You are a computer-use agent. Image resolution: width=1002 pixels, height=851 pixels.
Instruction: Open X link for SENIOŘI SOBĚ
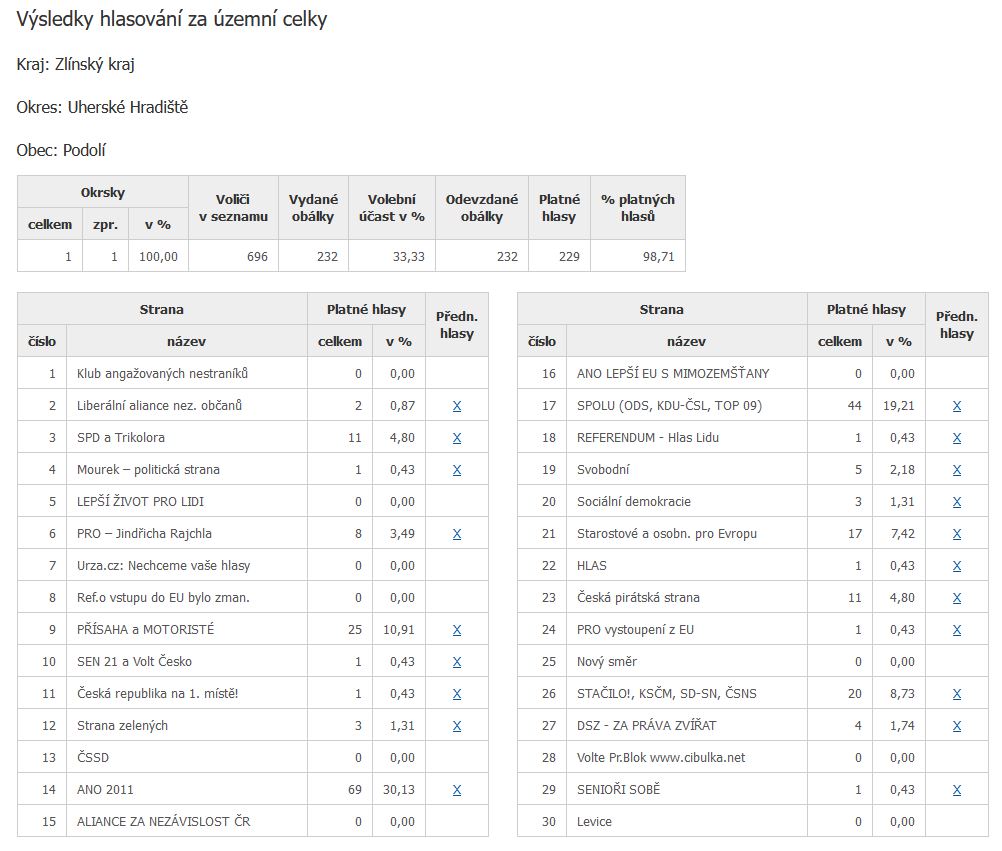pyautogui.click(x=957, y=790)
